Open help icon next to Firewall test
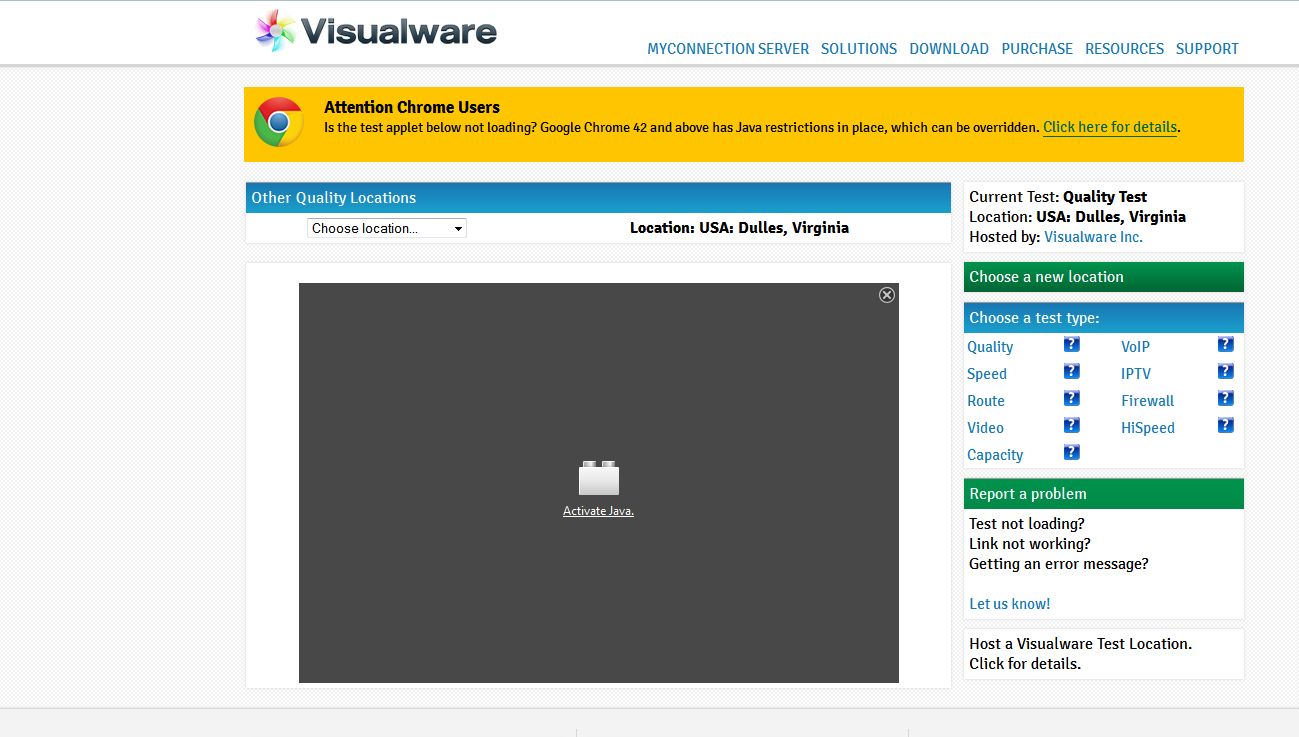 tap(1225, 399)
